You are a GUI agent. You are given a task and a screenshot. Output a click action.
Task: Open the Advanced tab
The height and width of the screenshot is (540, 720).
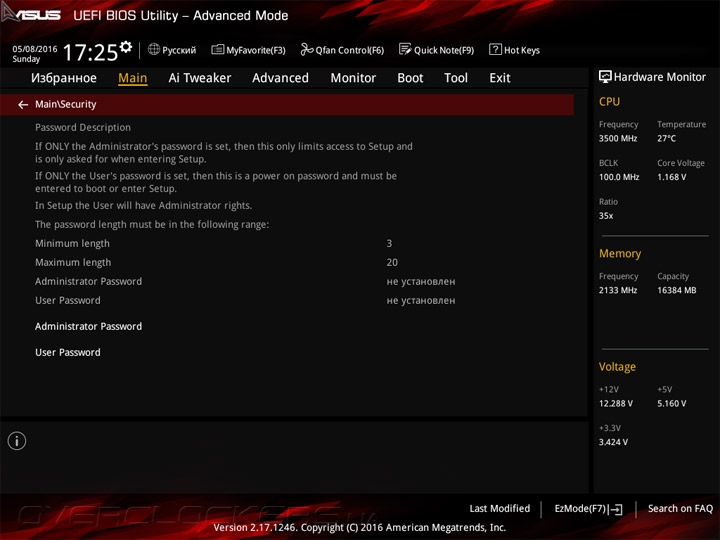(x=281, y=78)
